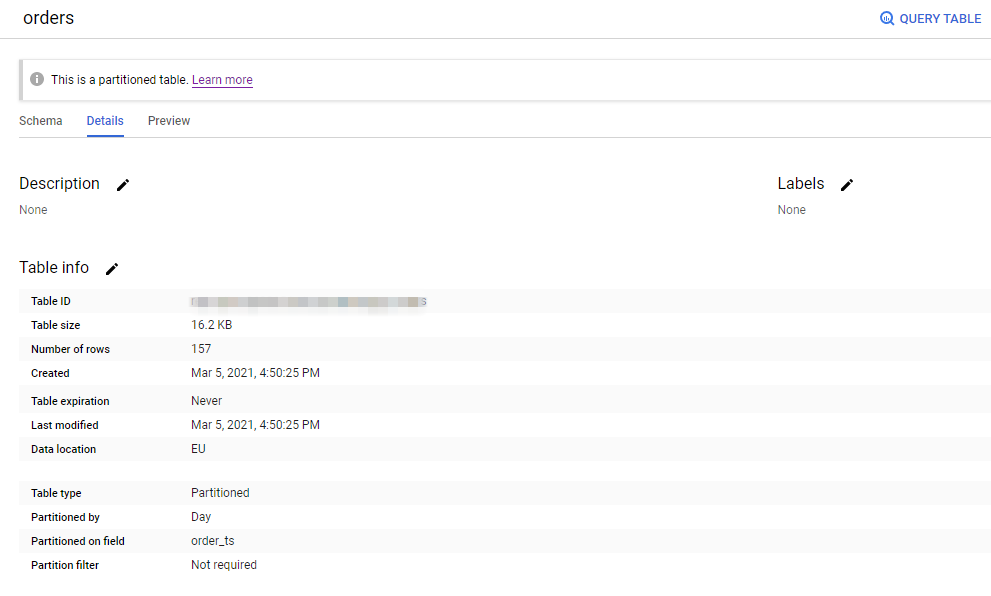The image size is (991, 596).
Task: Click the Table expiration value Never
Action: 206,401
